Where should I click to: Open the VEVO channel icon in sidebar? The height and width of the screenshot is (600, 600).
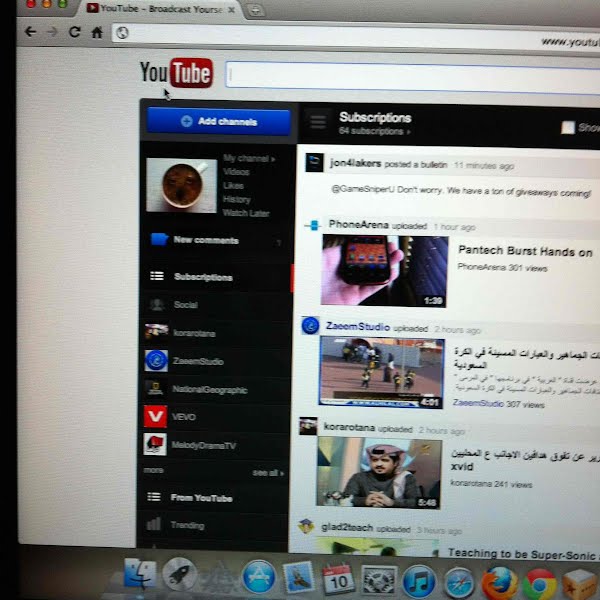point(155,416)
